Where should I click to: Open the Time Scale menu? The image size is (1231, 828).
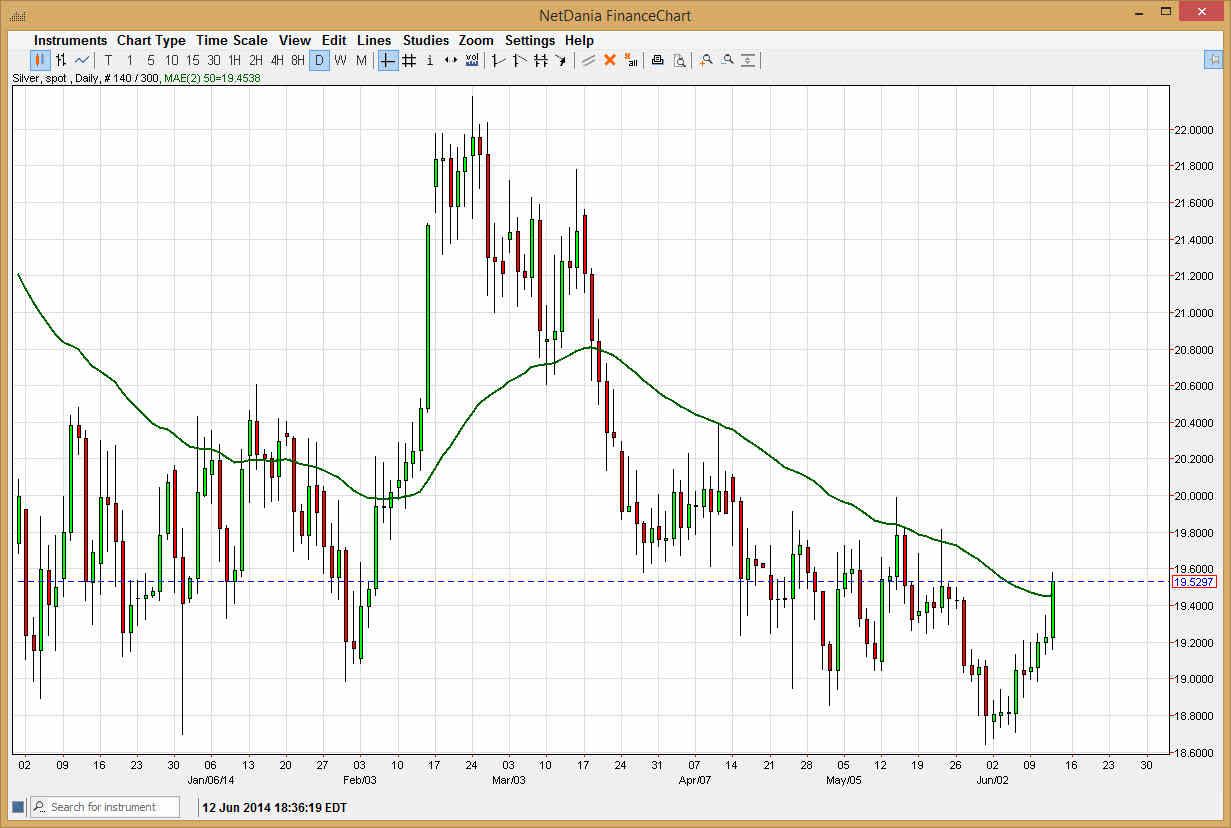(231, 40)
